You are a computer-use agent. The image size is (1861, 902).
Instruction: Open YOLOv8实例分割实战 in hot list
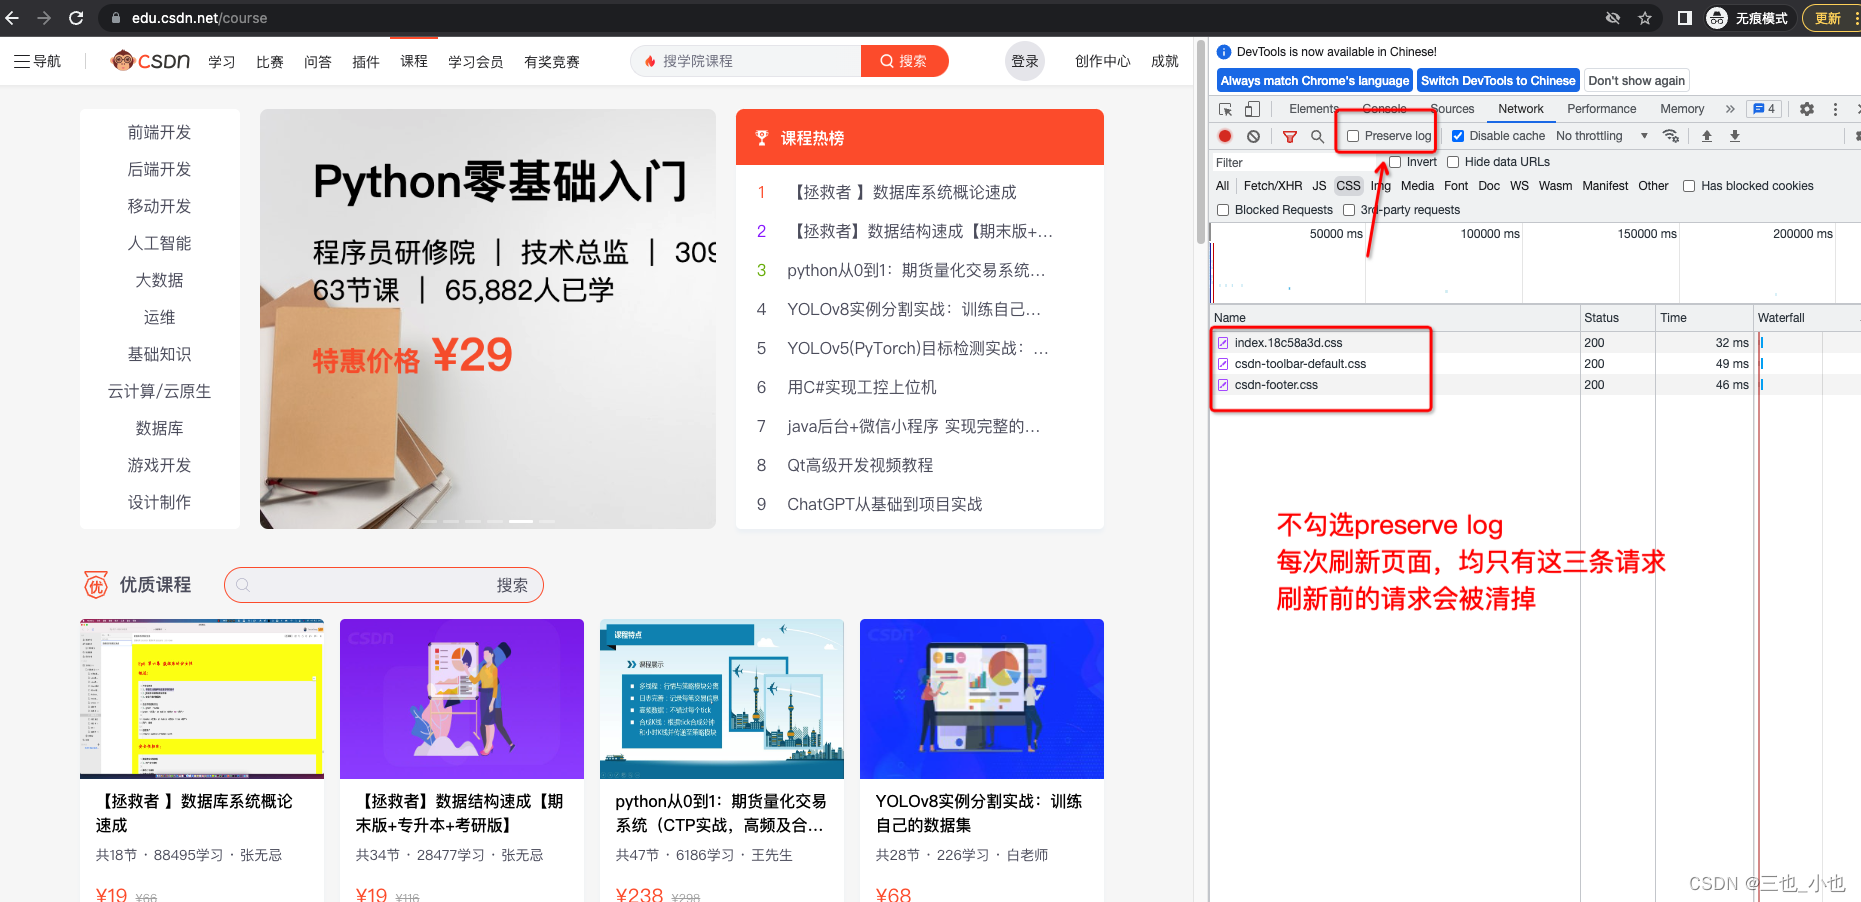(x=914, y=309)
